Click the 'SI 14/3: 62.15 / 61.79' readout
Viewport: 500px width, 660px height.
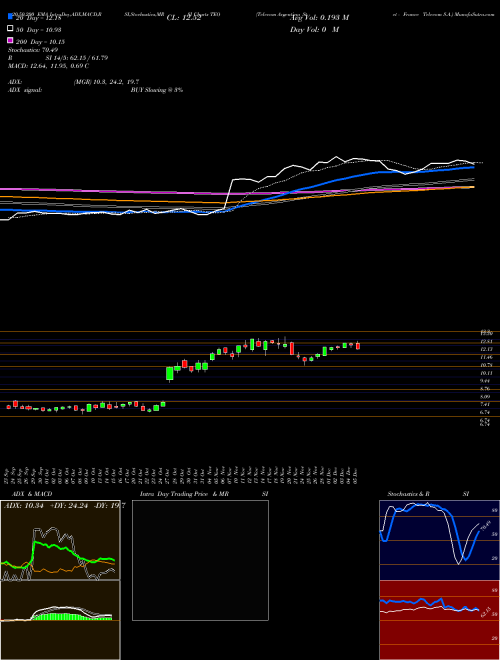(x=77, y=58)
